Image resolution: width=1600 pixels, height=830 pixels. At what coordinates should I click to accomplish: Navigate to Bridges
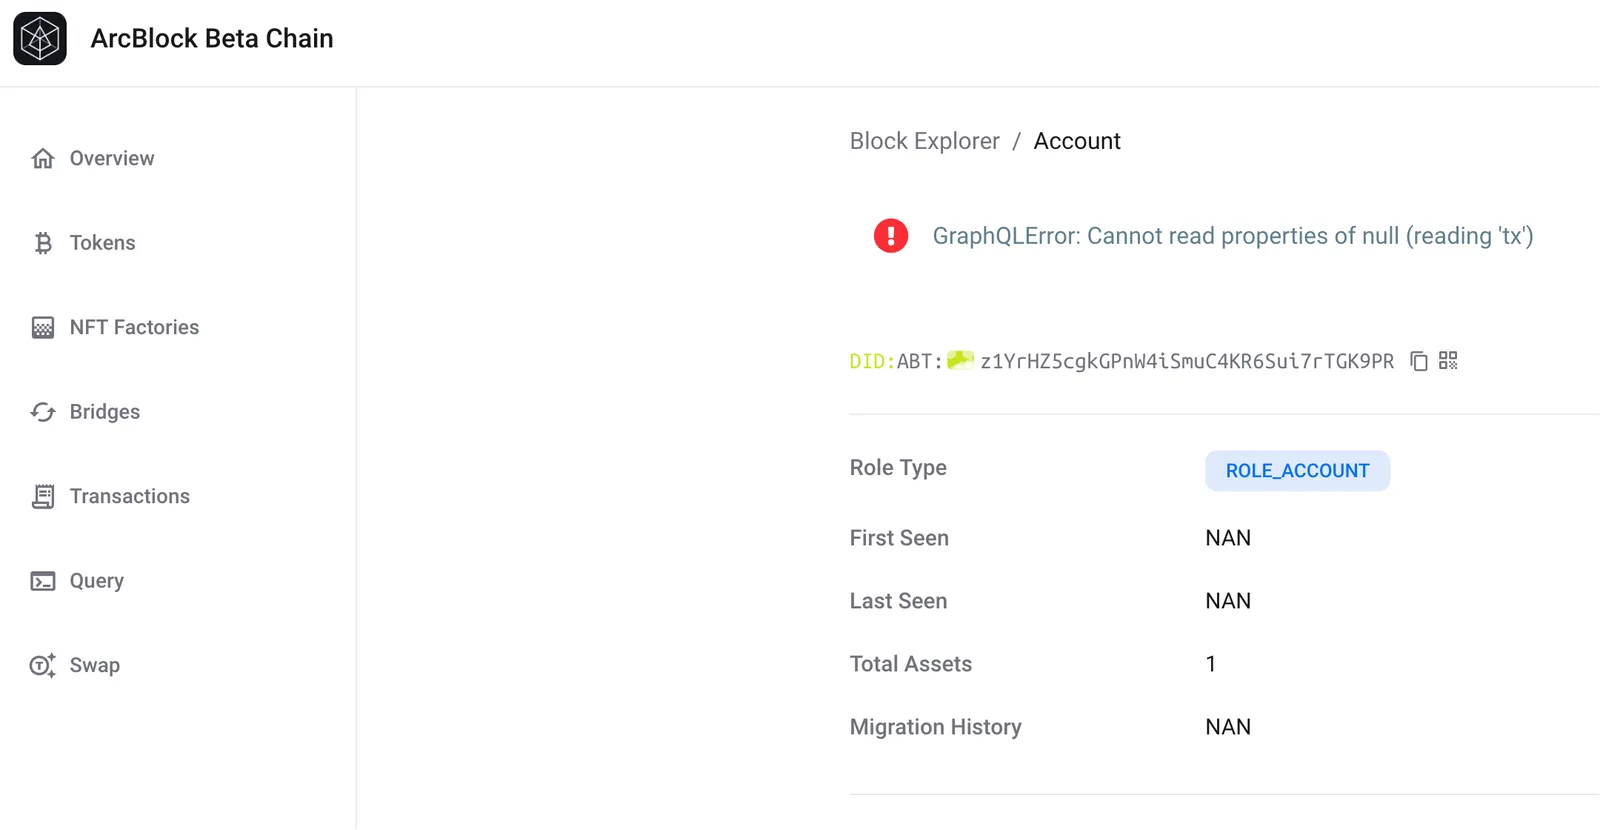click(x=105, y=412)
